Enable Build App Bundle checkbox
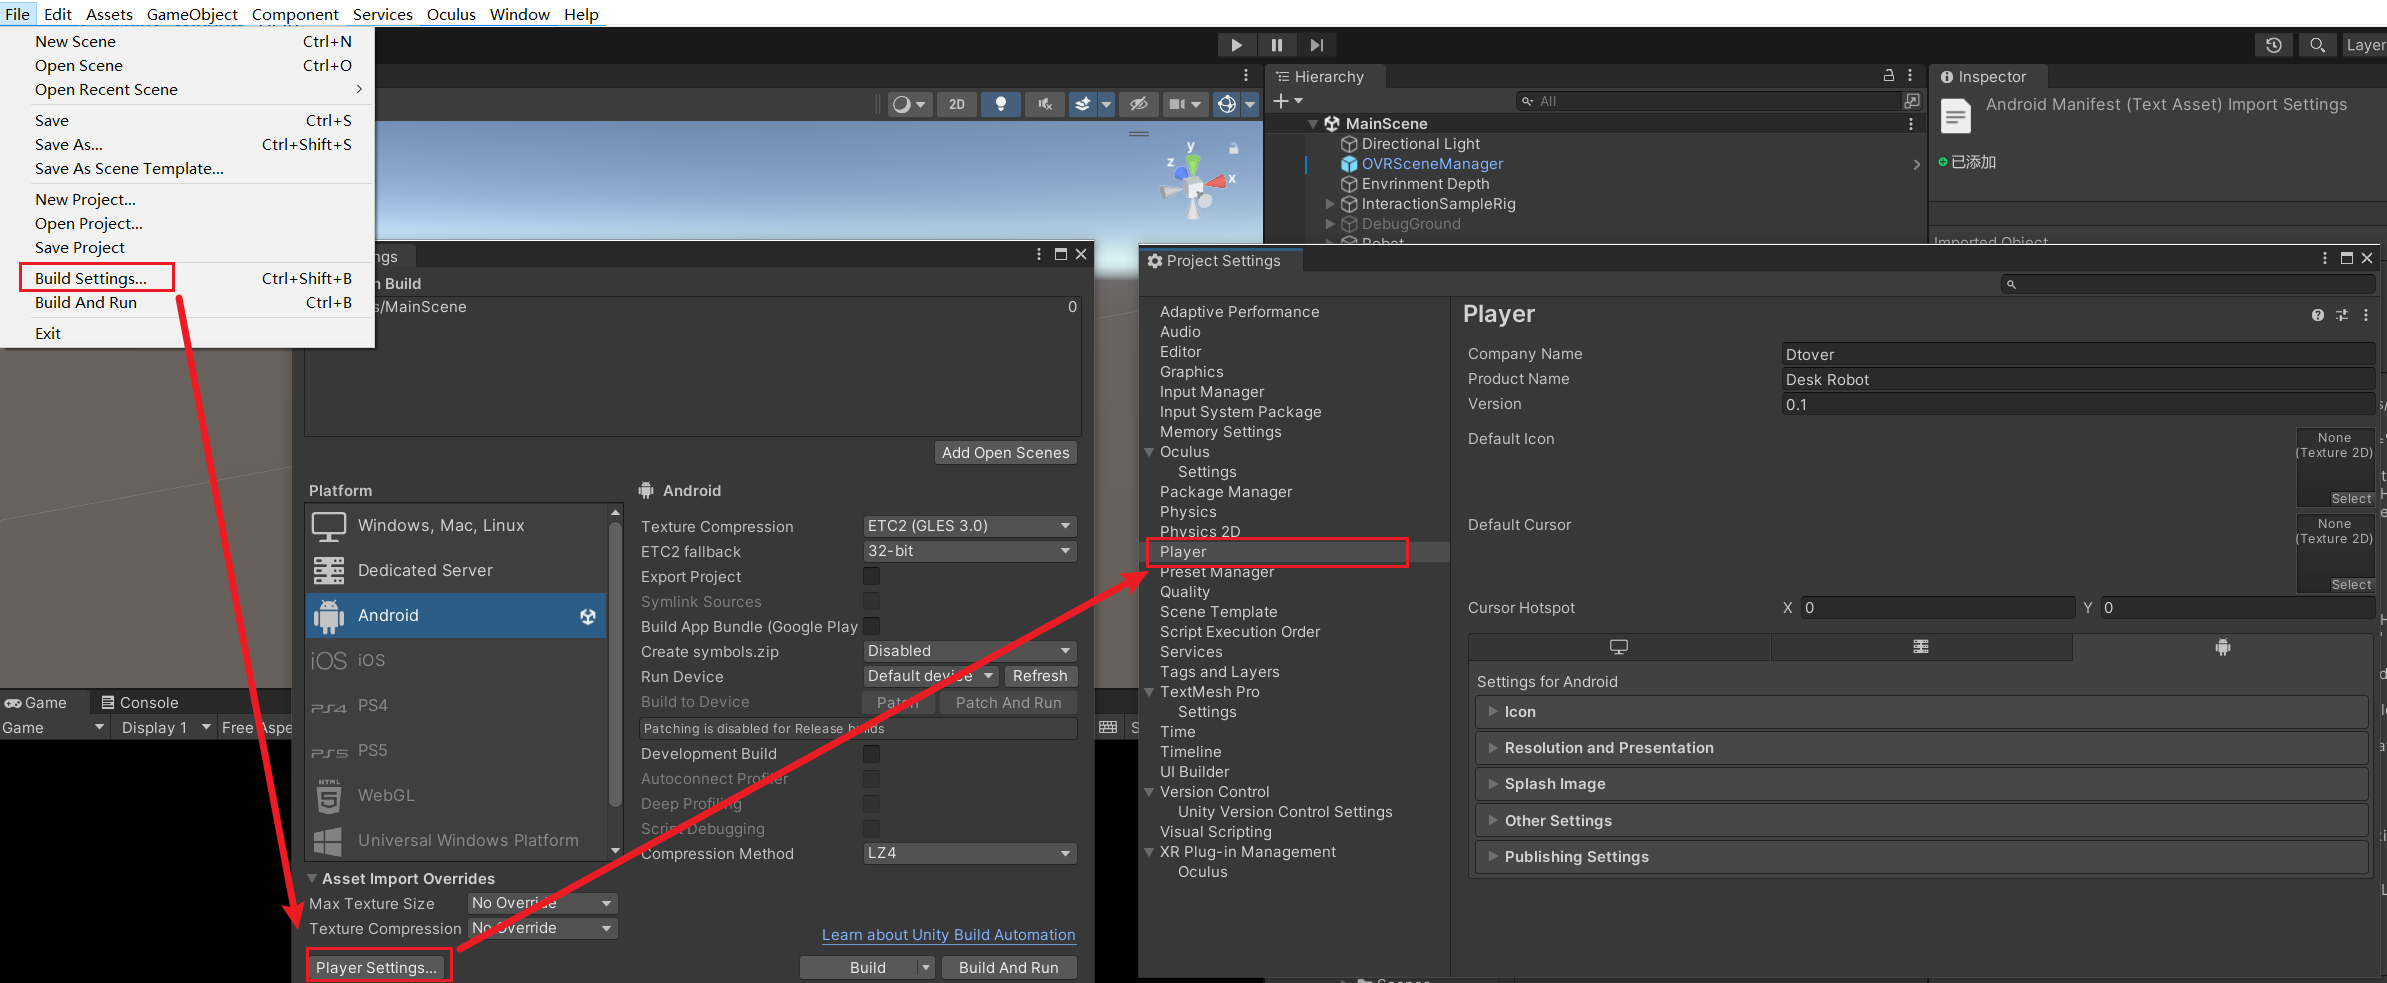This screenshot has width=2387, height=983. (x=872, y=626)
